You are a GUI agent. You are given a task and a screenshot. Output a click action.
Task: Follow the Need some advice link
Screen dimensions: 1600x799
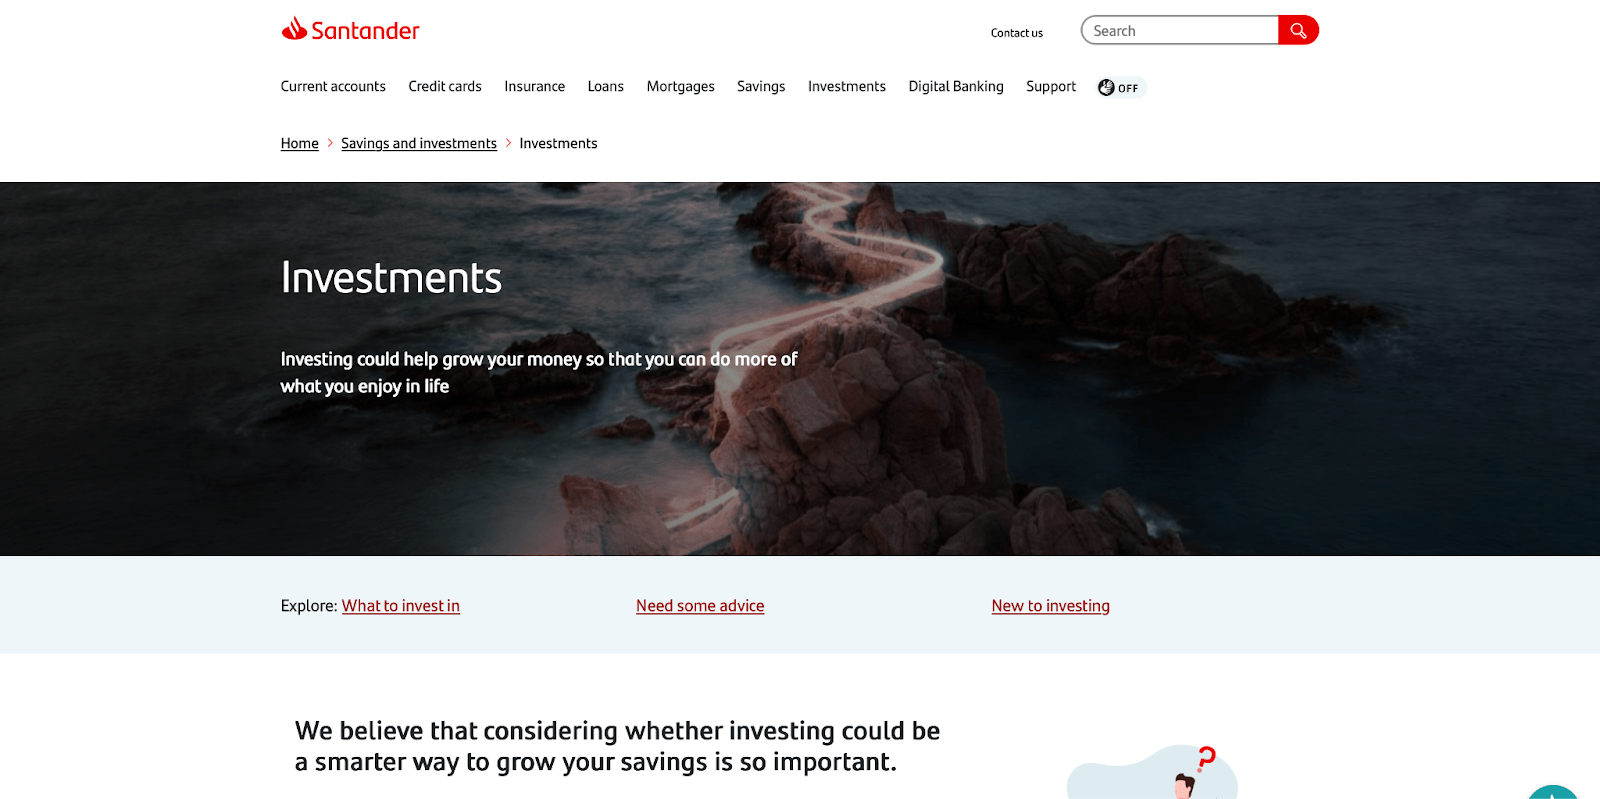pos(700,606)
